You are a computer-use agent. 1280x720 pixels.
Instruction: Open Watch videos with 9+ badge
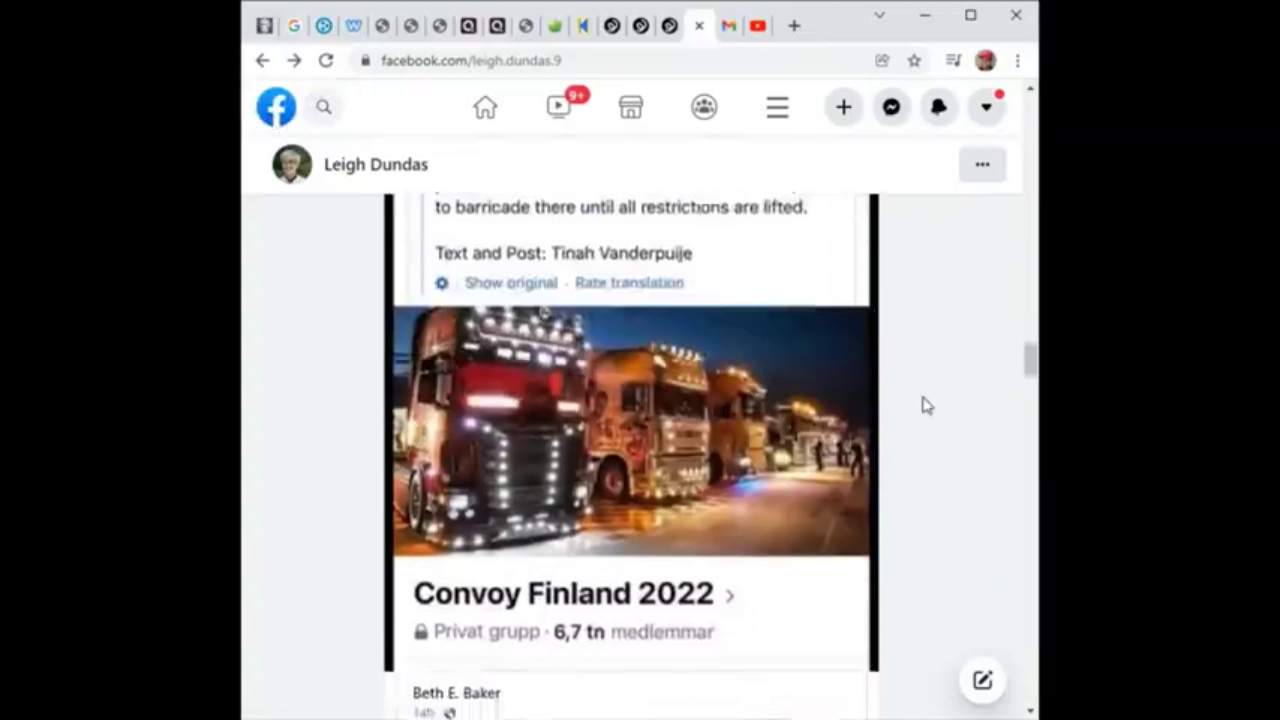[x=559, y=107]
